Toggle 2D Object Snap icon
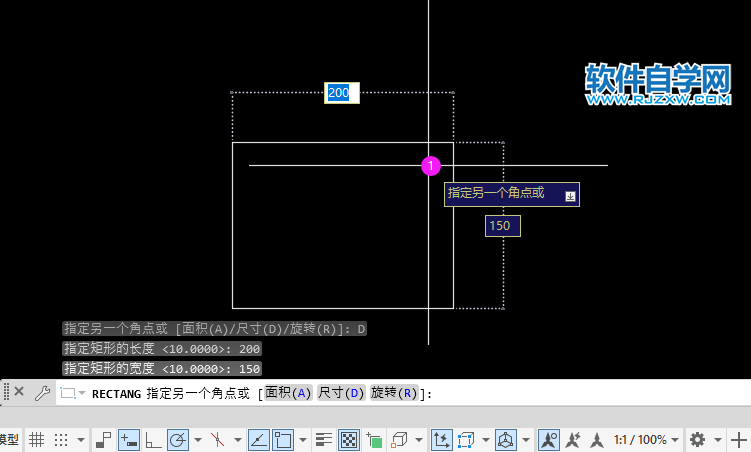751x452 pixels. coord(283,440)
